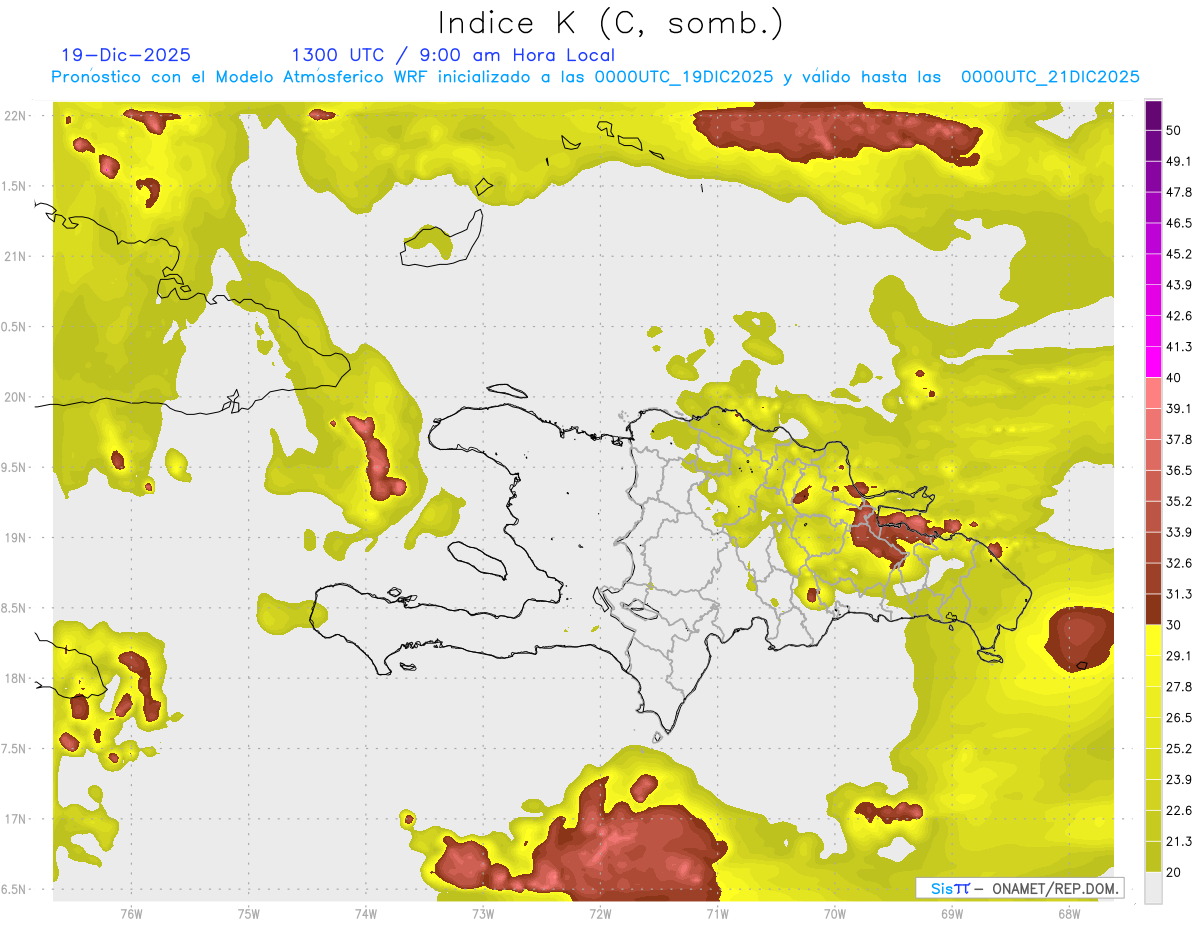Click the WRF model forecast description line
The image size is (1200, 927).
tap(596, 77)
